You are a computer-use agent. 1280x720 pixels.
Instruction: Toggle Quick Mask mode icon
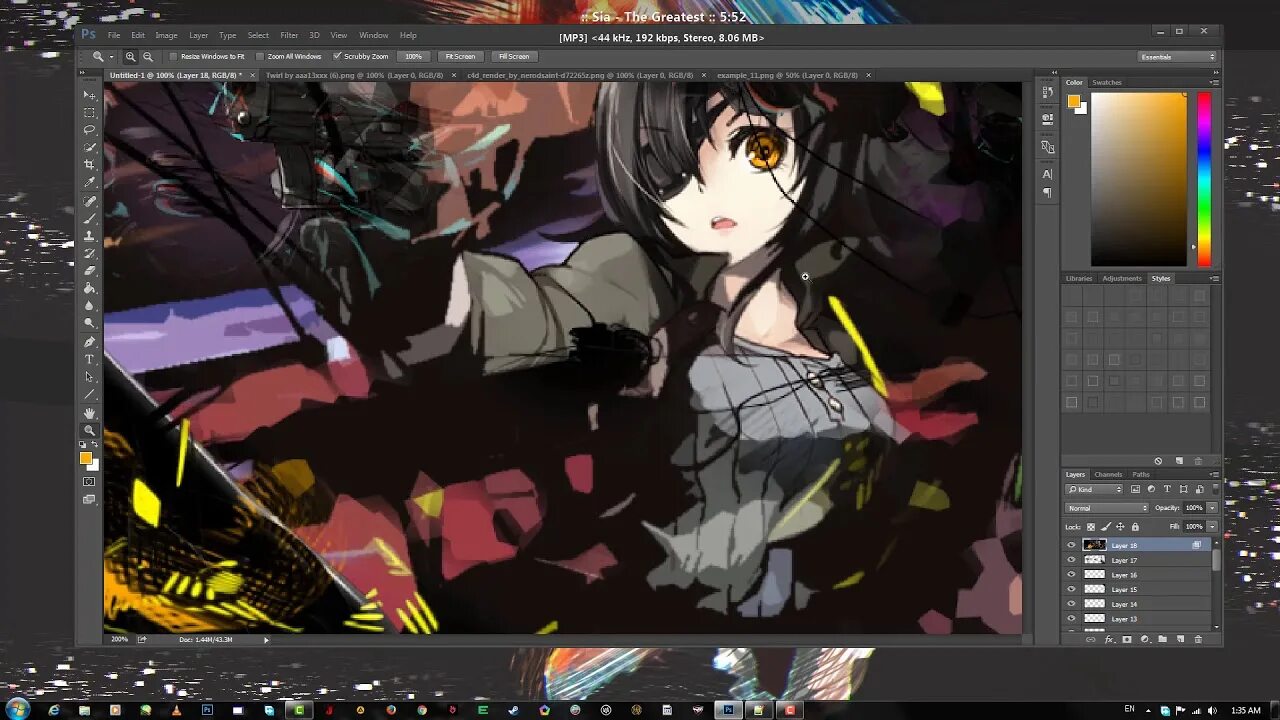tap(89, 482)
